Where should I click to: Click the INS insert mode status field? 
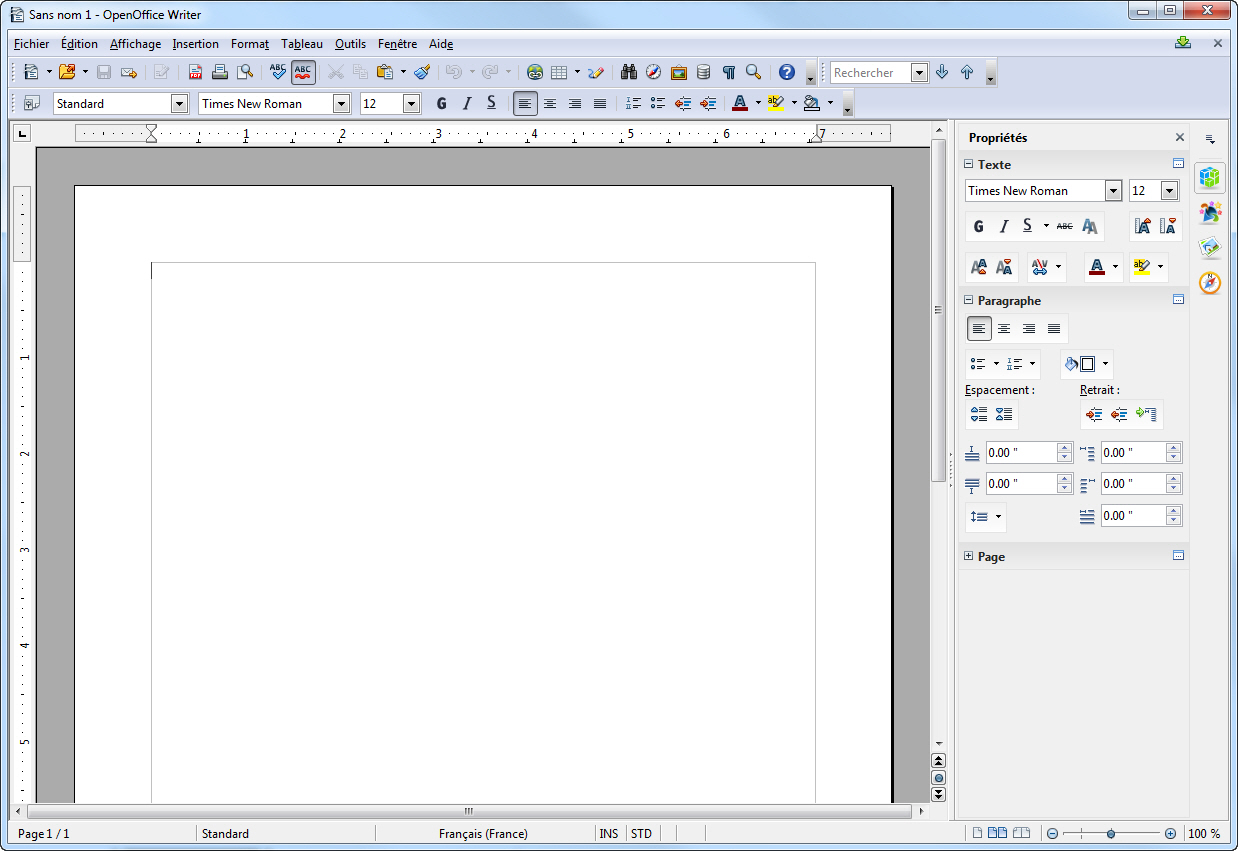click(x=608, y=834)
